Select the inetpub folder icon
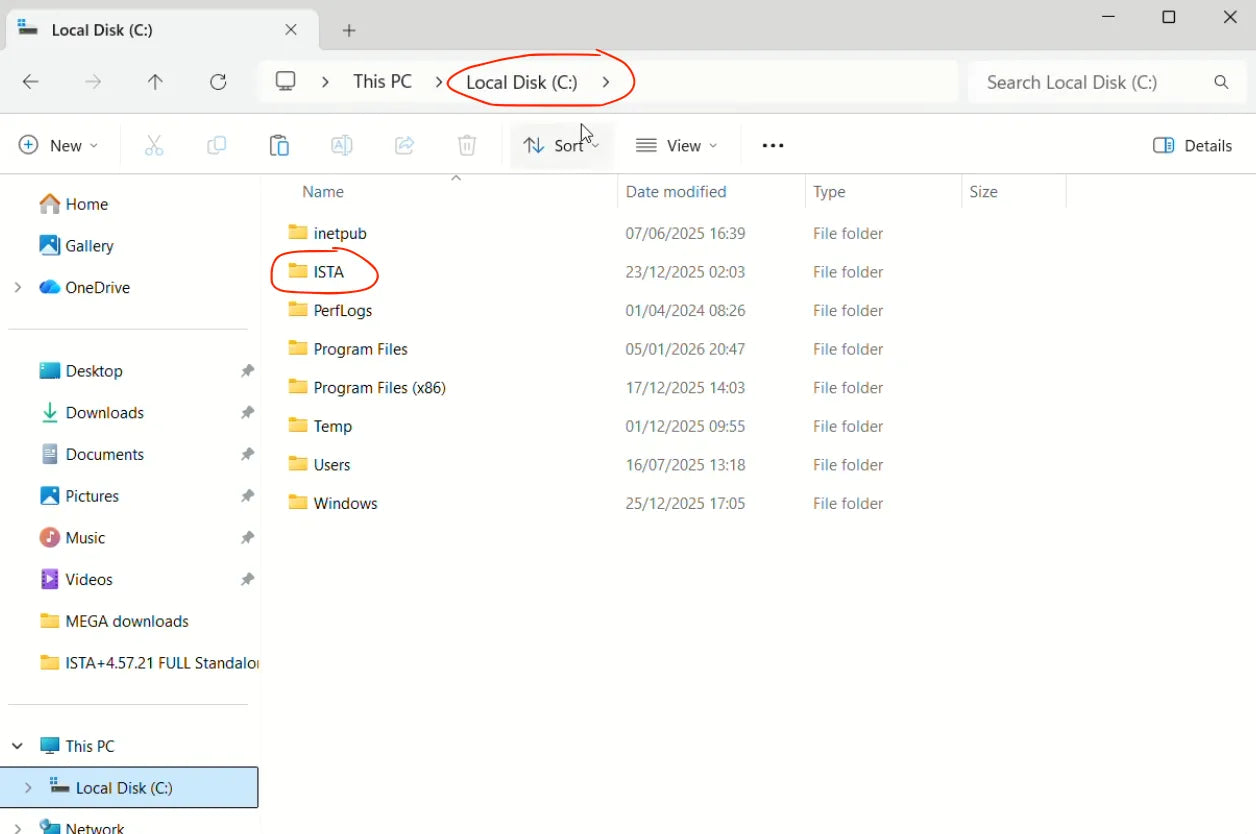Viewport: 1256px width, 834px height. (x=298, y=232)
